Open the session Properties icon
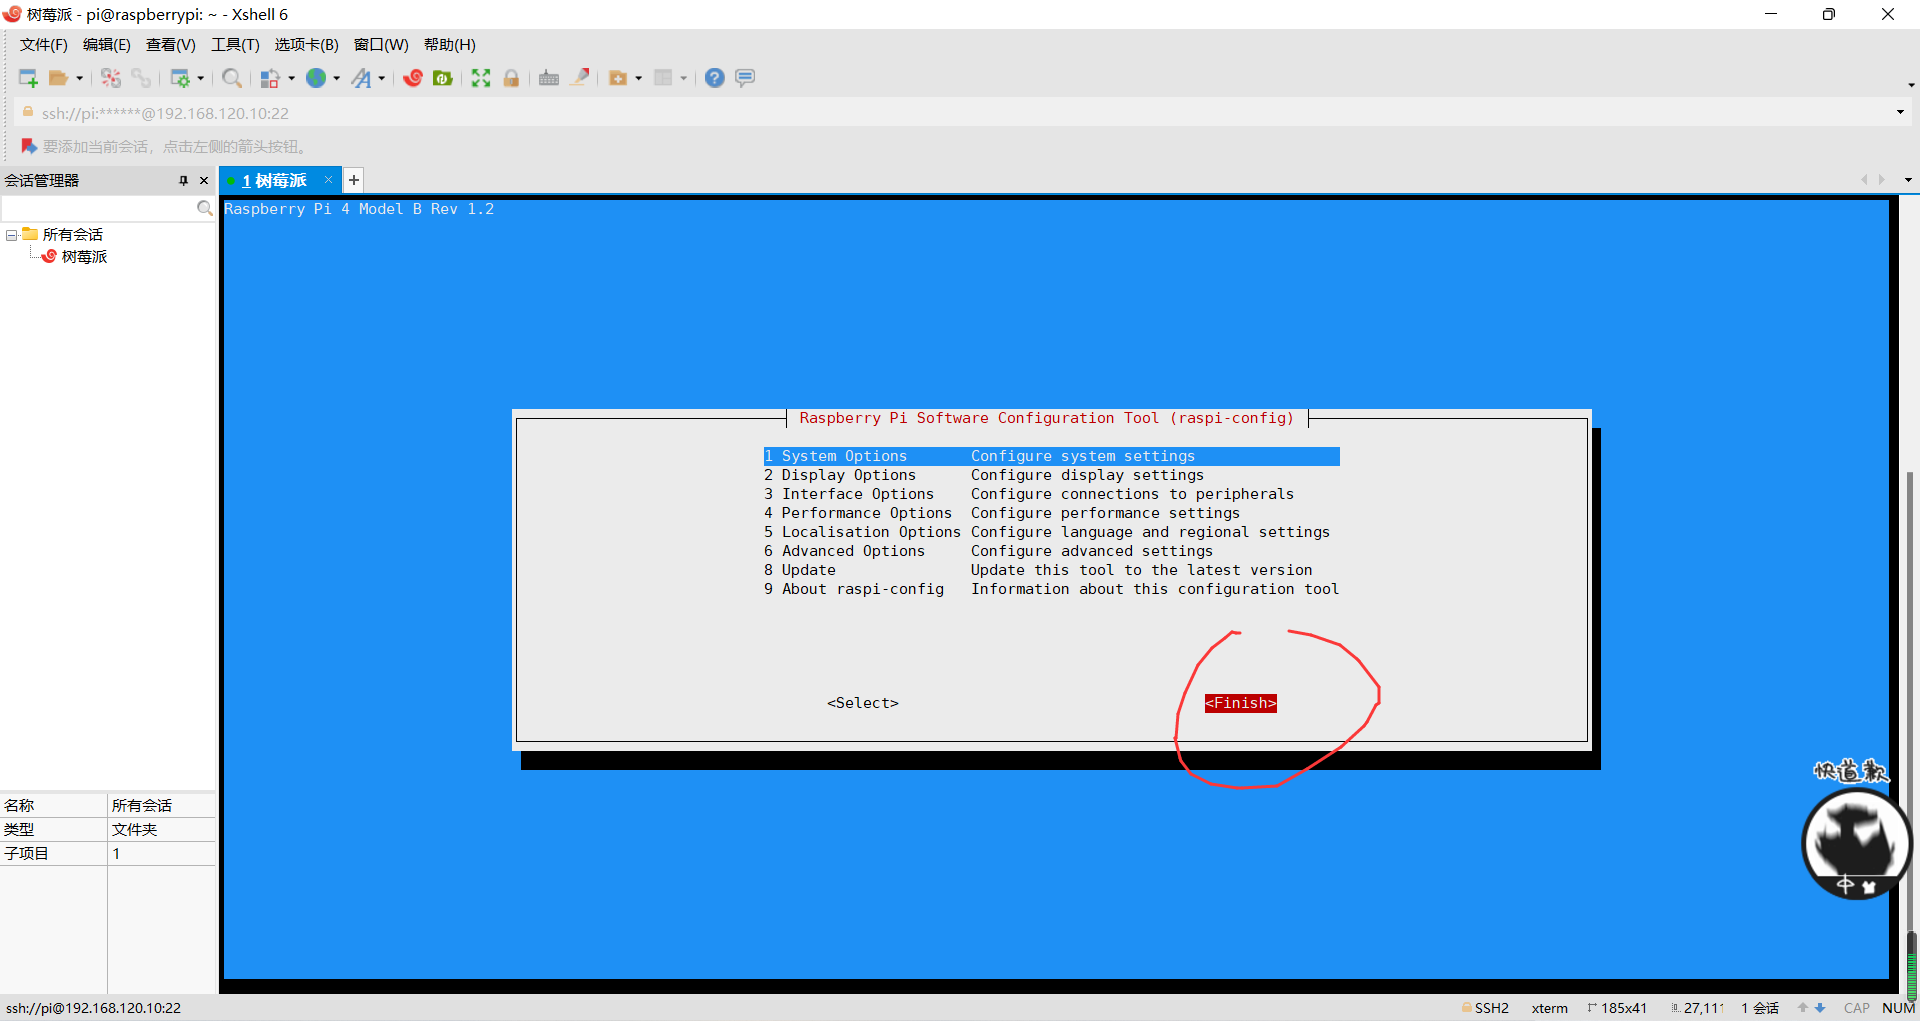This screenshot has height=1021, width=1920. coord(180,78)
